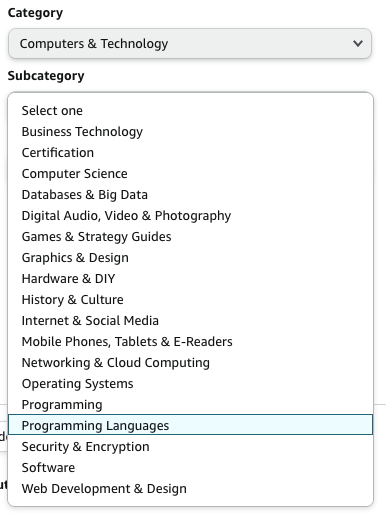Pick Games & Strategy Guides option

190,237
